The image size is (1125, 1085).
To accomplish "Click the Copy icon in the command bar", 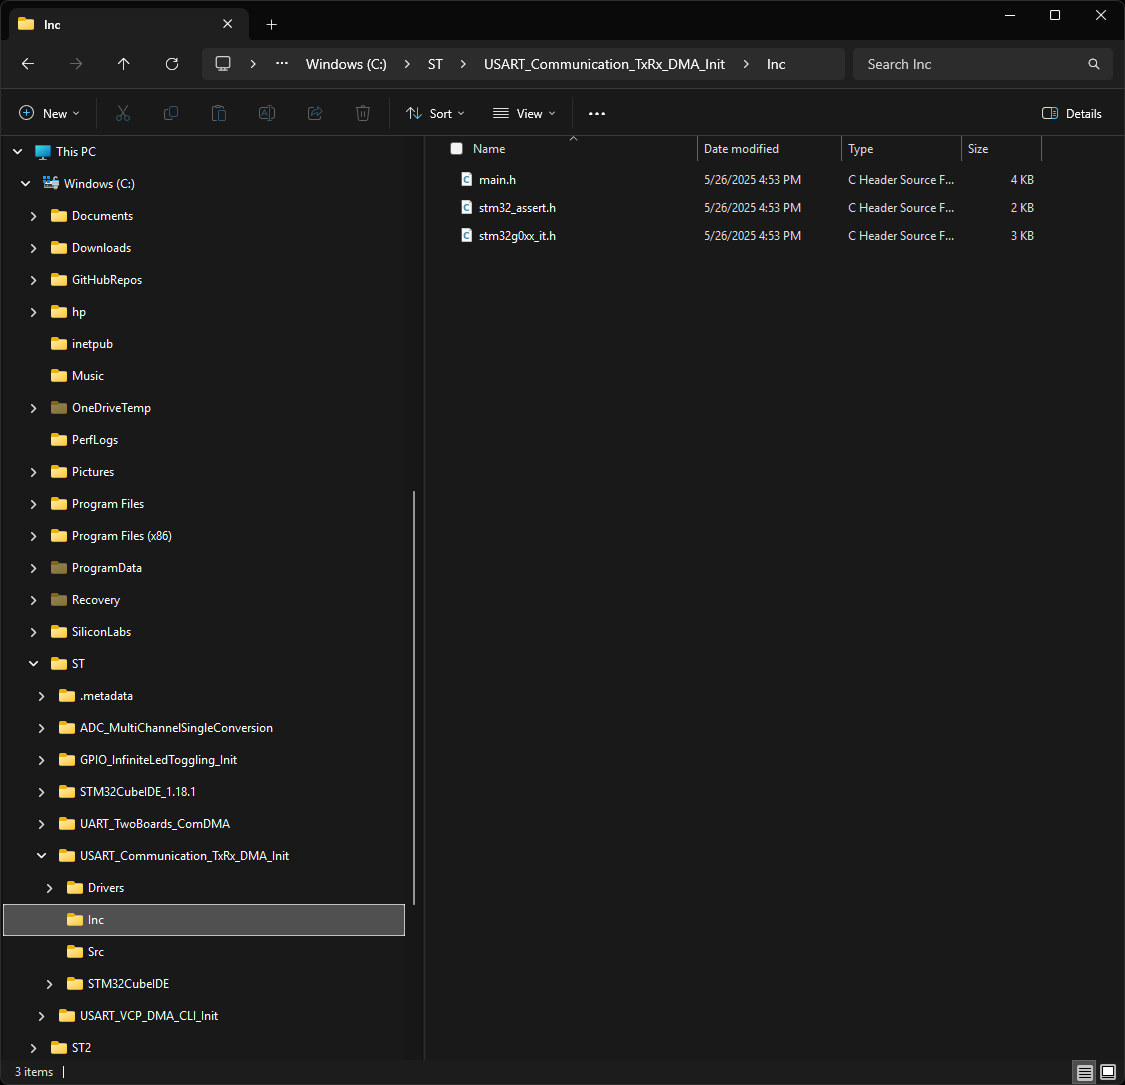I will [170, 113].
